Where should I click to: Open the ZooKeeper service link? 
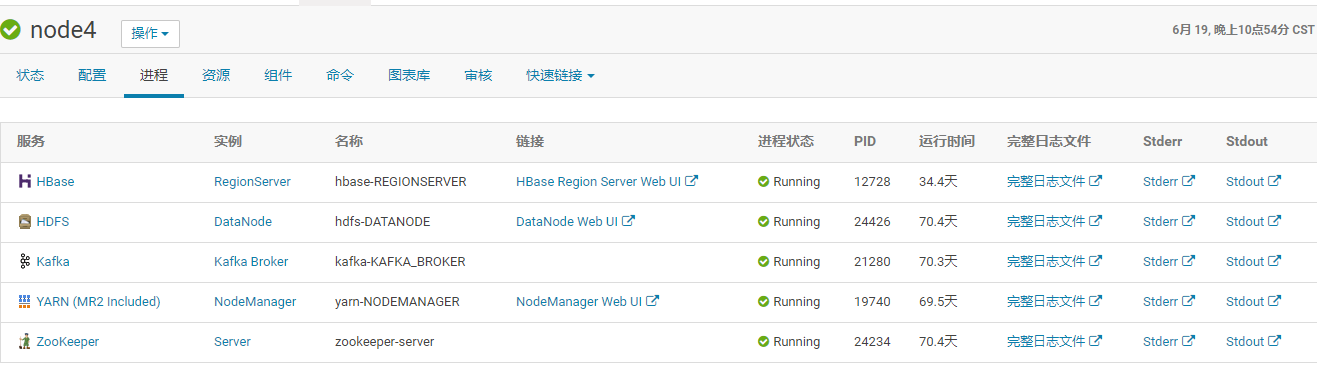click(67, 342)
